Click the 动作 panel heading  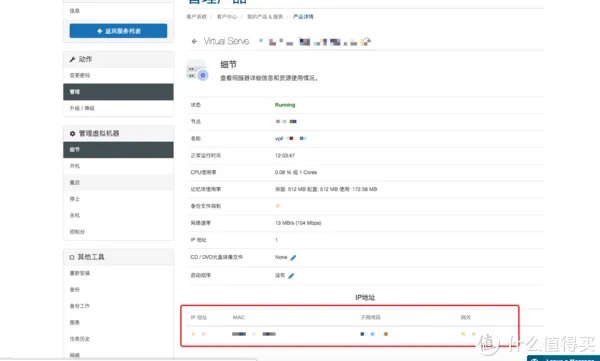tap(85, 59)
